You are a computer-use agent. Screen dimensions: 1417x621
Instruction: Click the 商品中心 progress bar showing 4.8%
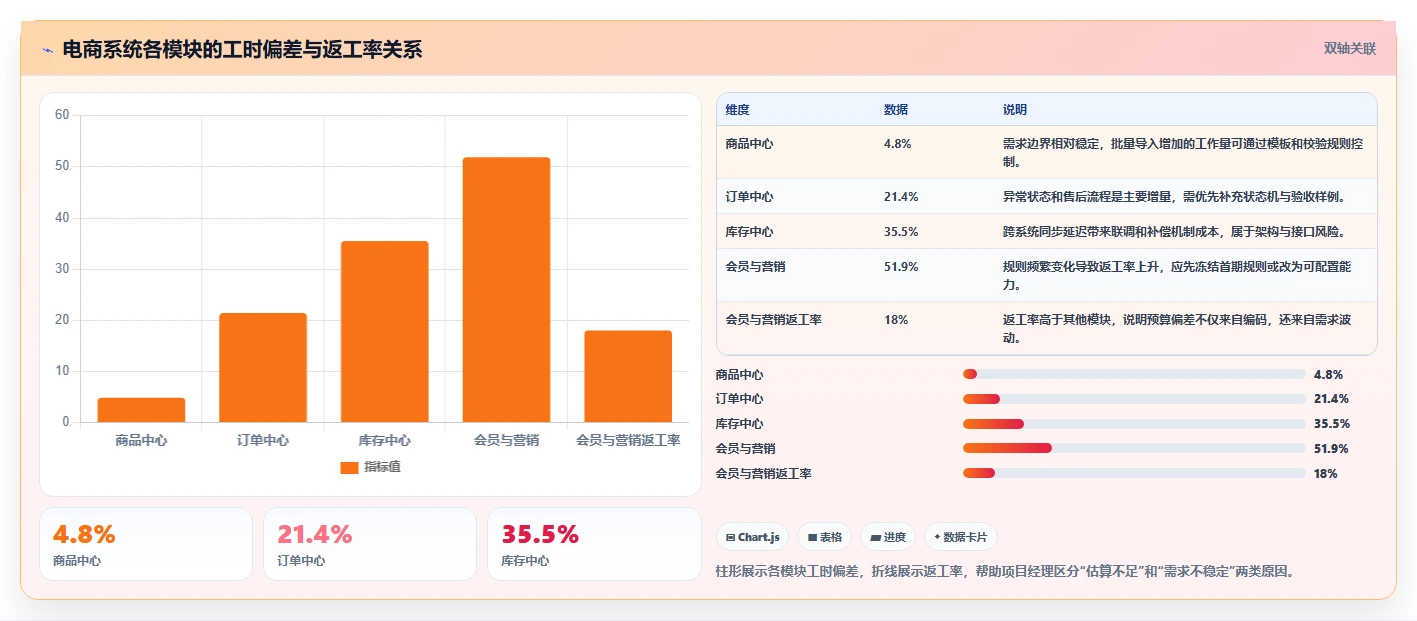pos(1134,374)
